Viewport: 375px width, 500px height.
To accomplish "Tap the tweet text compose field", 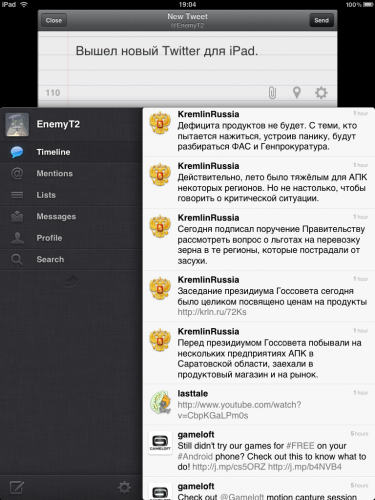I will [x=187, y=57].
